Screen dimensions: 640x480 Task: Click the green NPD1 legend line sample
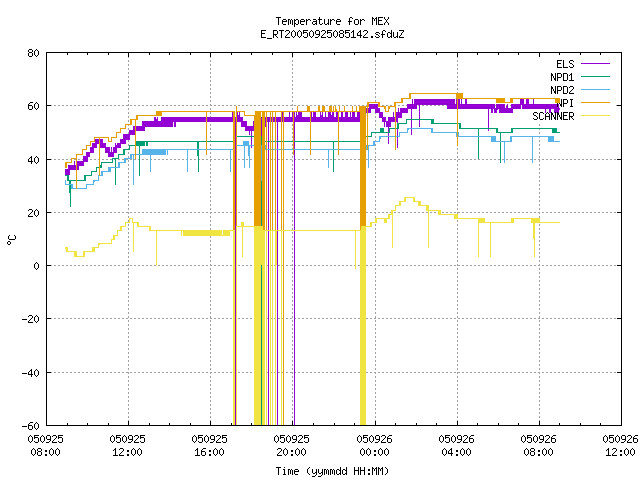tap(595, 76)
